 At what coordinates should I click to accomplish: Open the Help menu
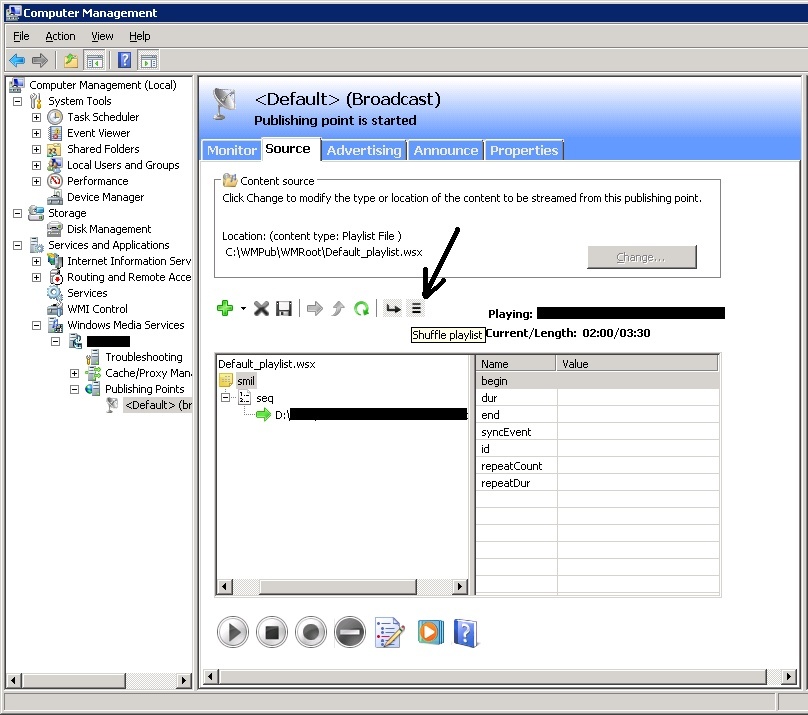(140, 36)
